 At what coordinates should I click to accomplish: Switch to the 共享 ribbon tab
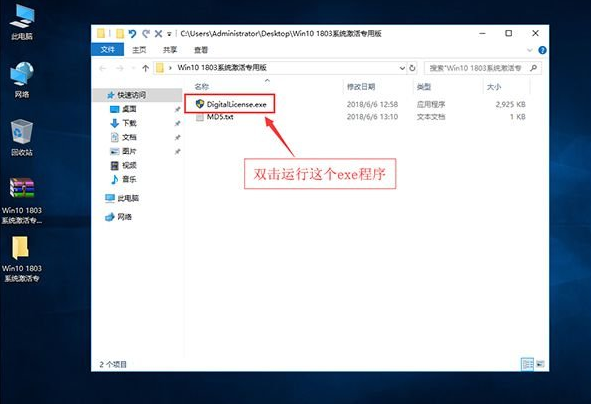coord(170,50)
